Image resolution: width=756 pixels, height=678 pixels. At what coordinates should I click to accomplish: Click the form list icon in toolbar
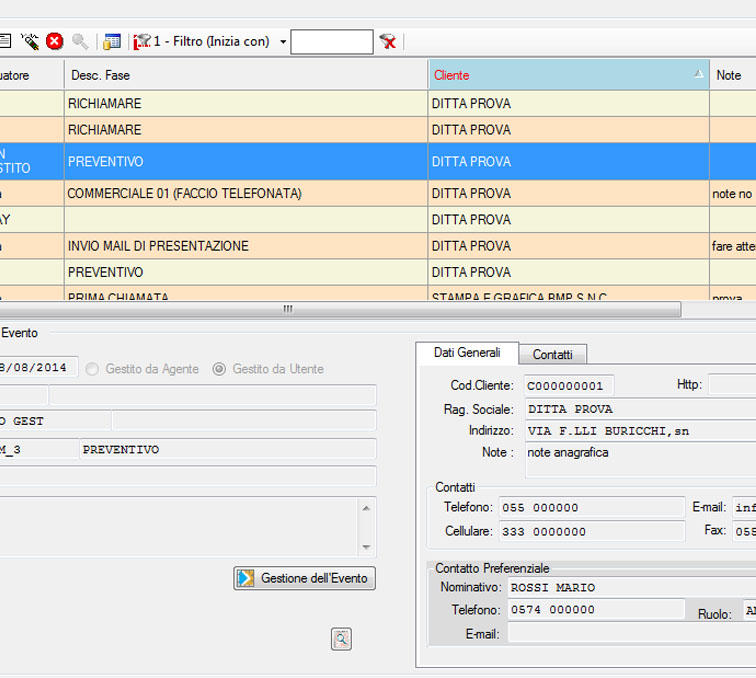[5, 41]
